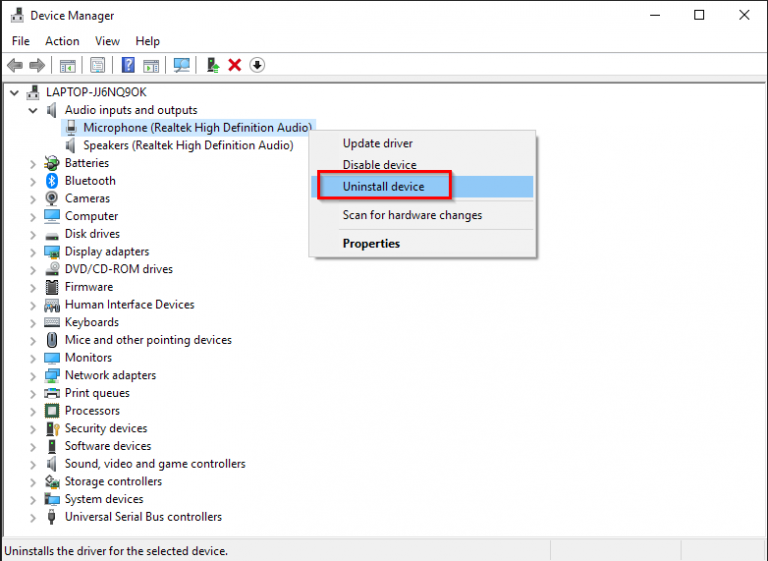Viewport: 768px width, 561px height.
Task: Open the Help menu
Action: coord(147,41)
